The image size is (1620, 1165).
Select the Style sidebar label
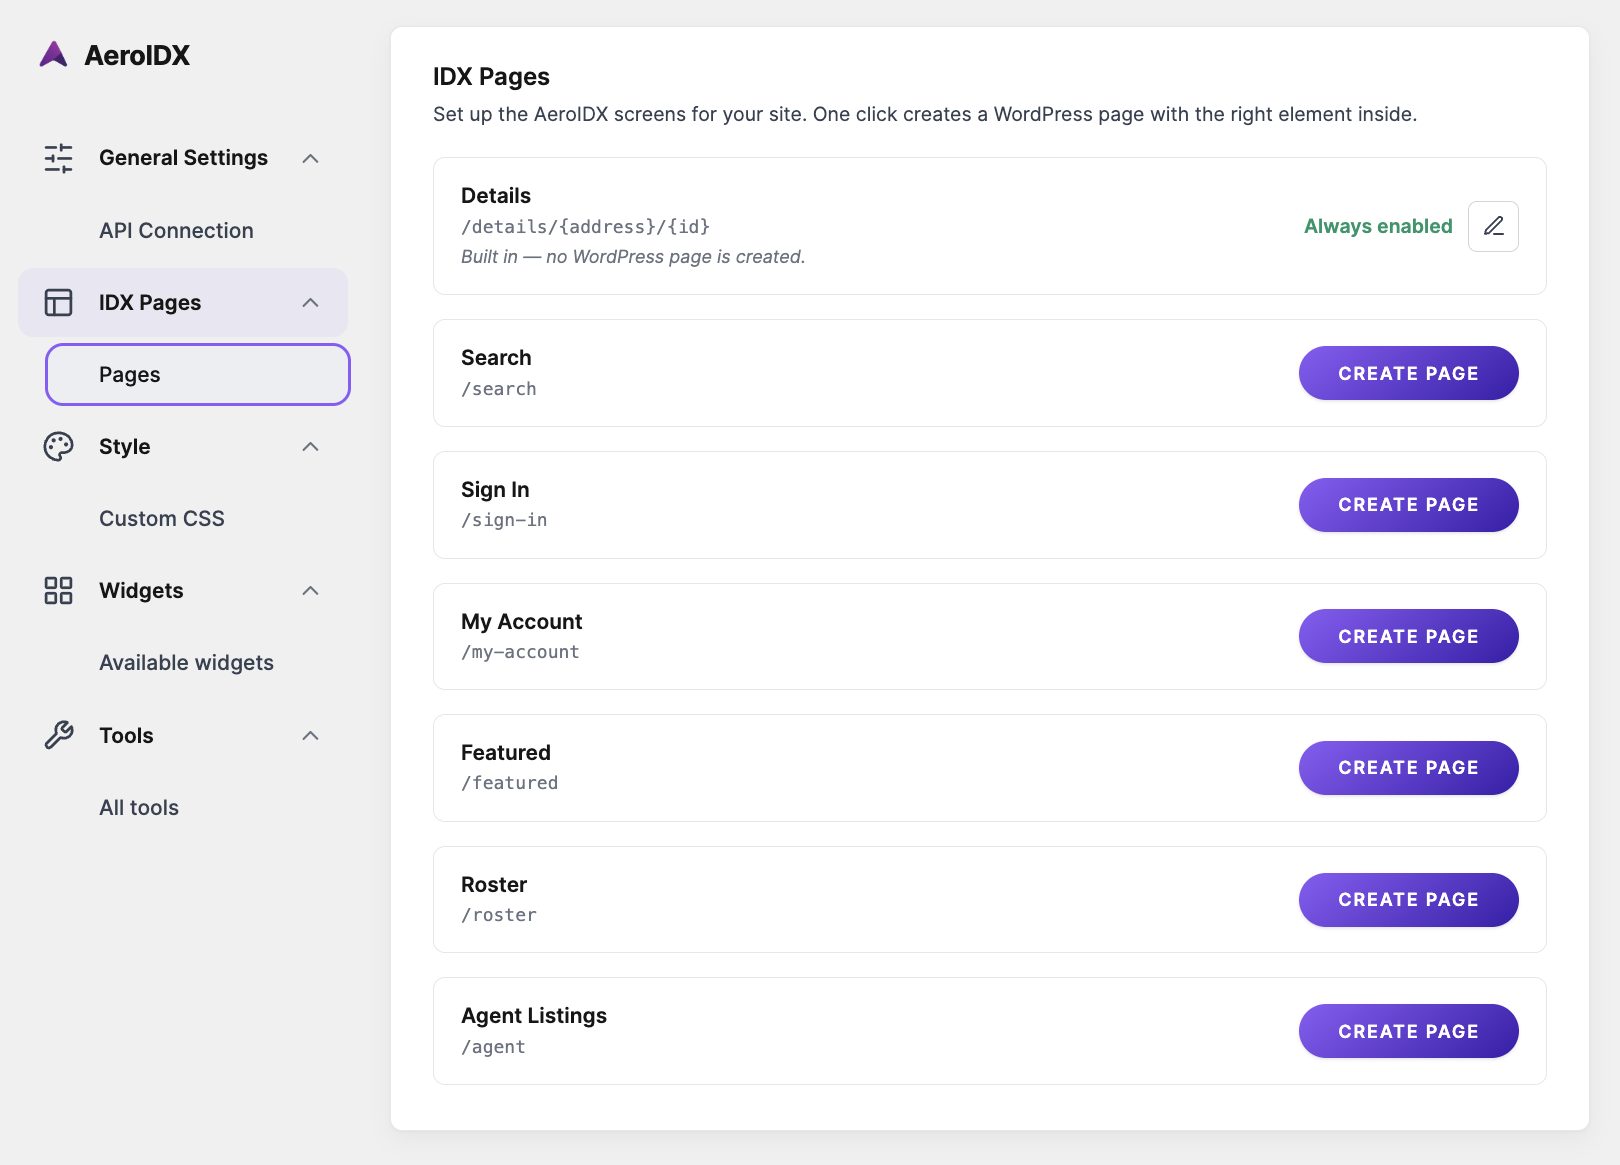pos(125,446)
